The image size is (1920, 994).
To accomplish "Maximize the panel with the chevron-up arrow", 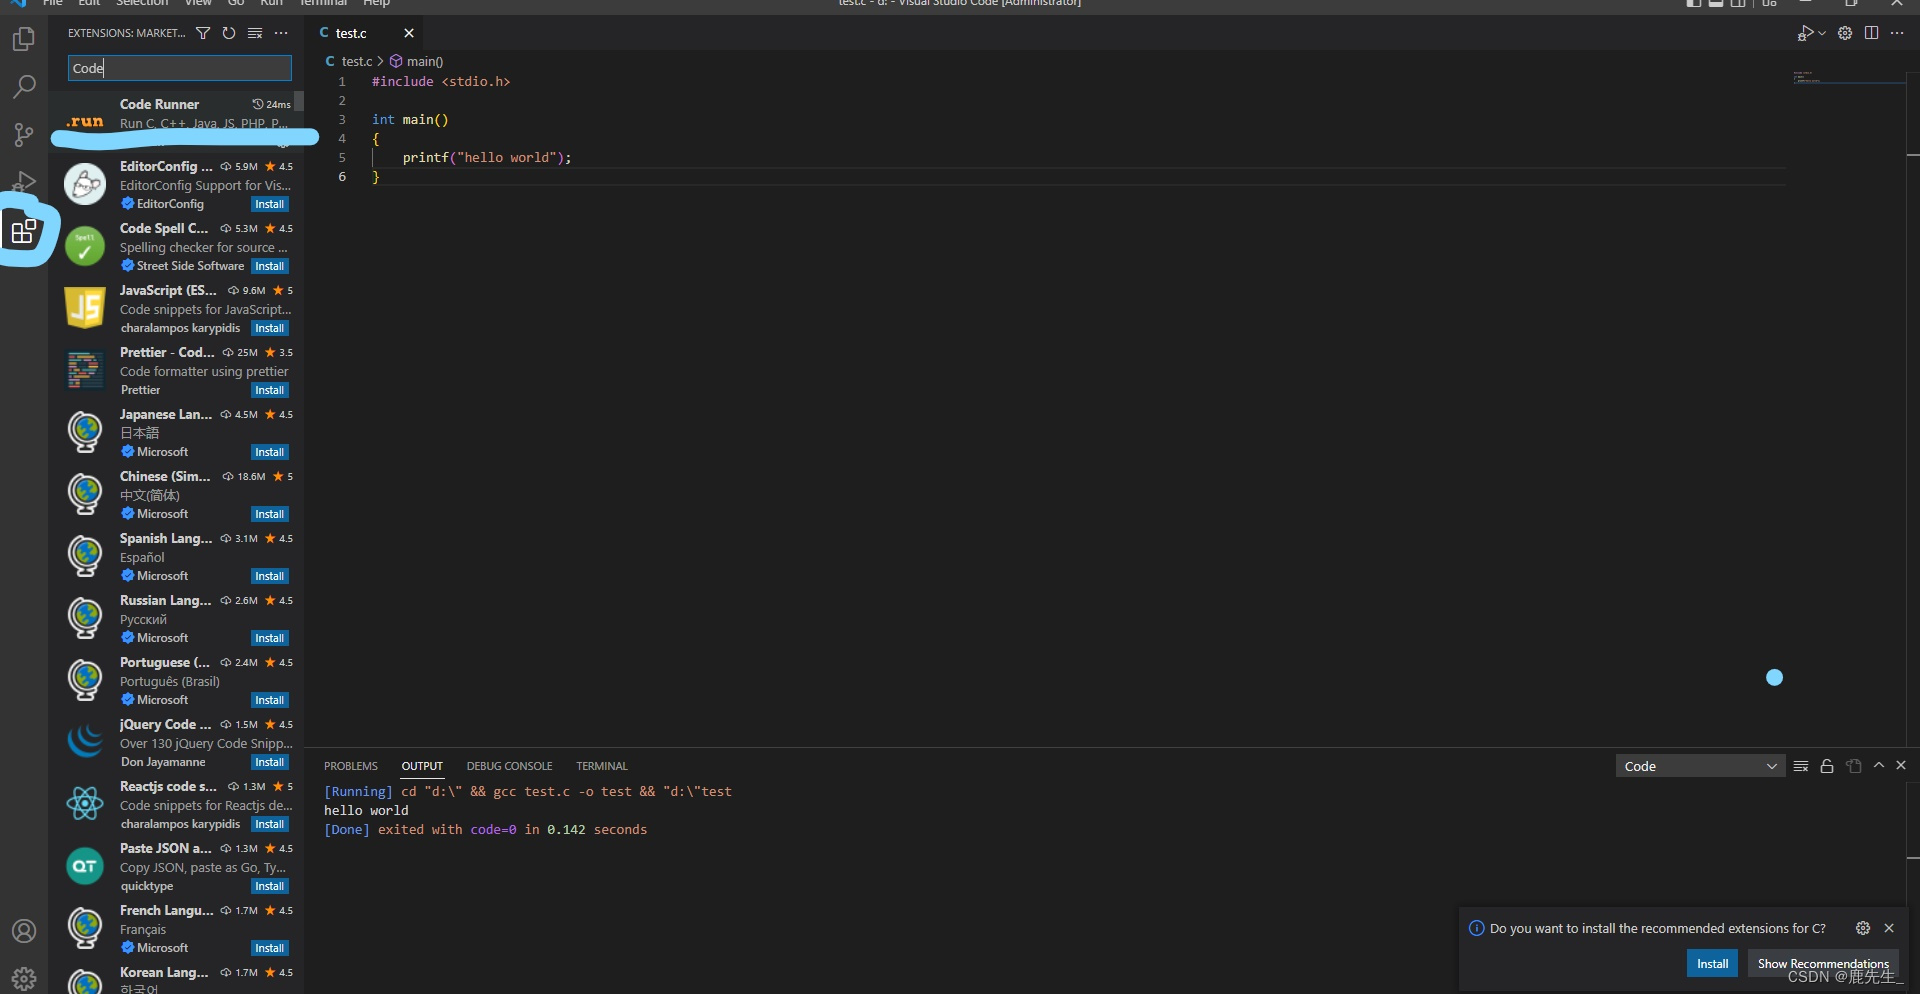I will pyautogui.click(x=1879, y=765).
